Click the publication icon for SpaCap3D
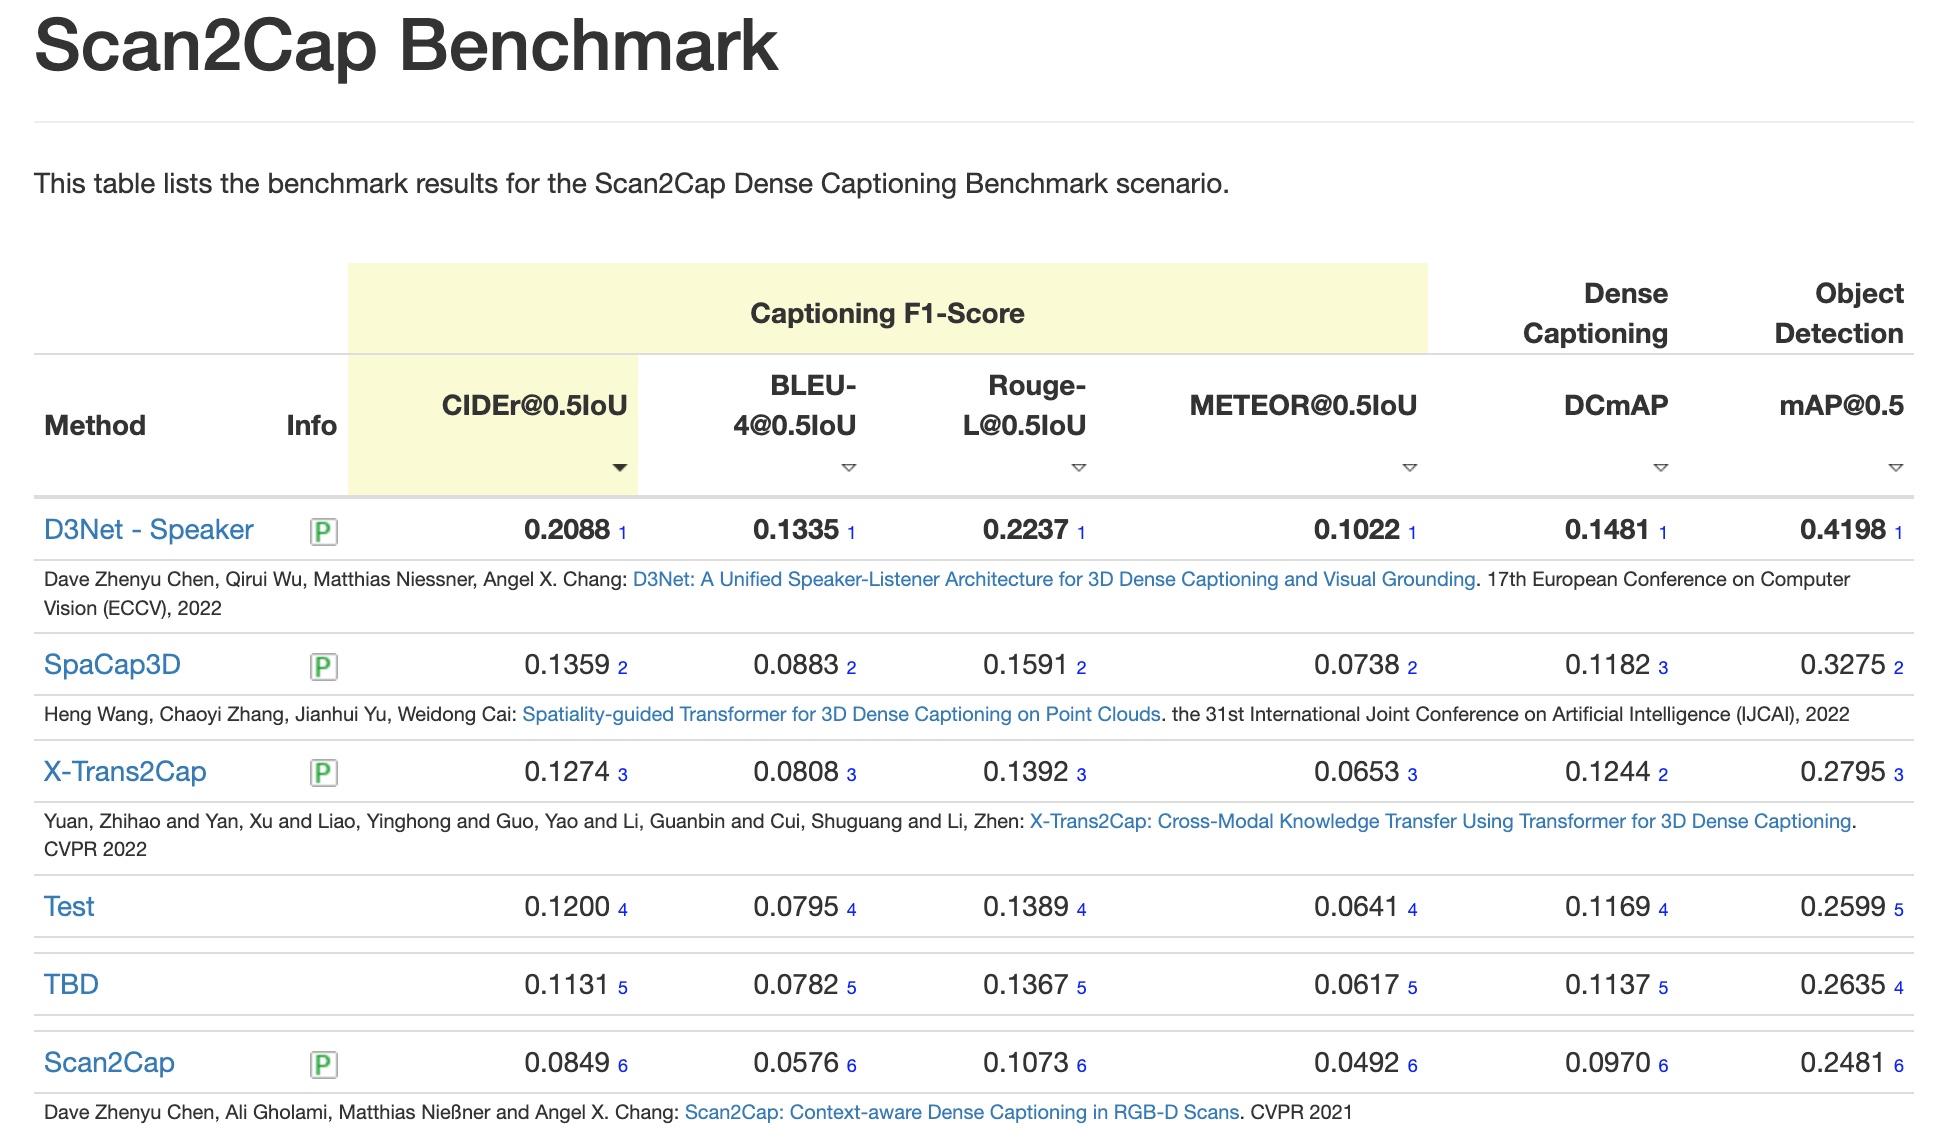The width and height of the screenshot is (1936, 1140). (x=323, y=666)
